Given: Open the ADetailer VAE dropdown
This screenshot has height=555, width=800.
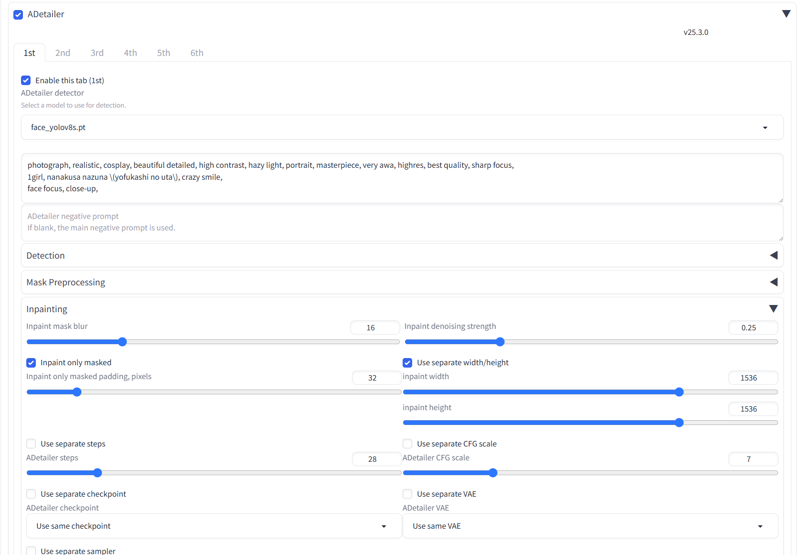Looking at the screenshot, I should click(590, 526).
